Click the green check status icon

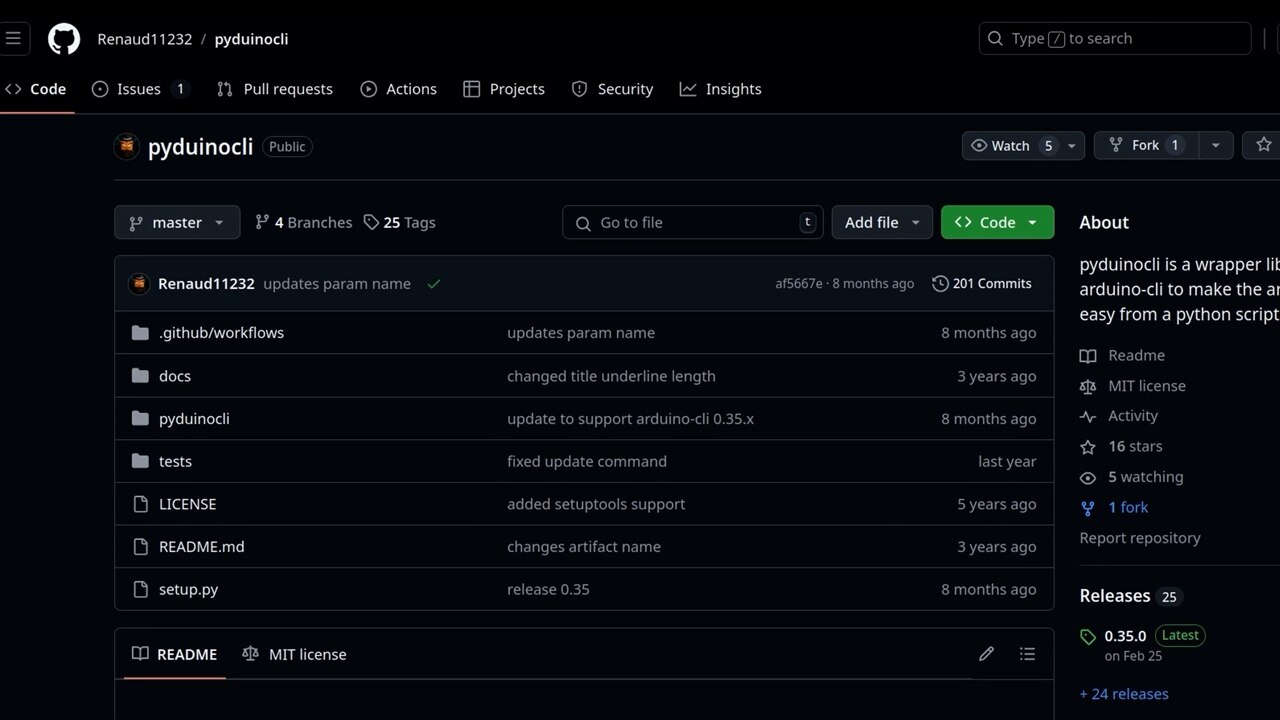(434, 284)
